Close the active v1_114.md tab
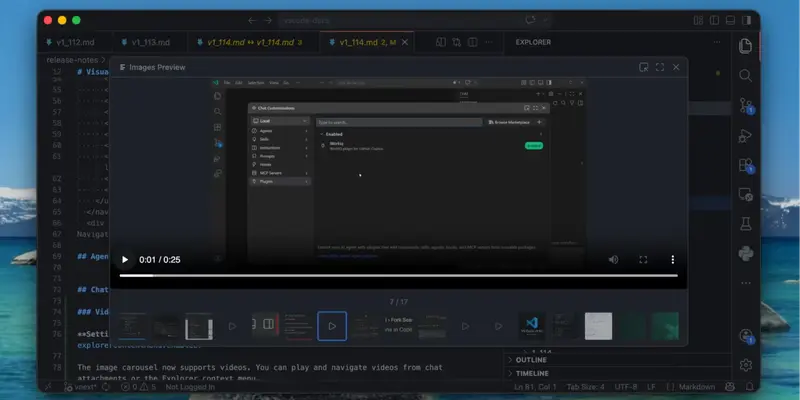The width and height of the screenshot is (800, 400). pos(405,42)
